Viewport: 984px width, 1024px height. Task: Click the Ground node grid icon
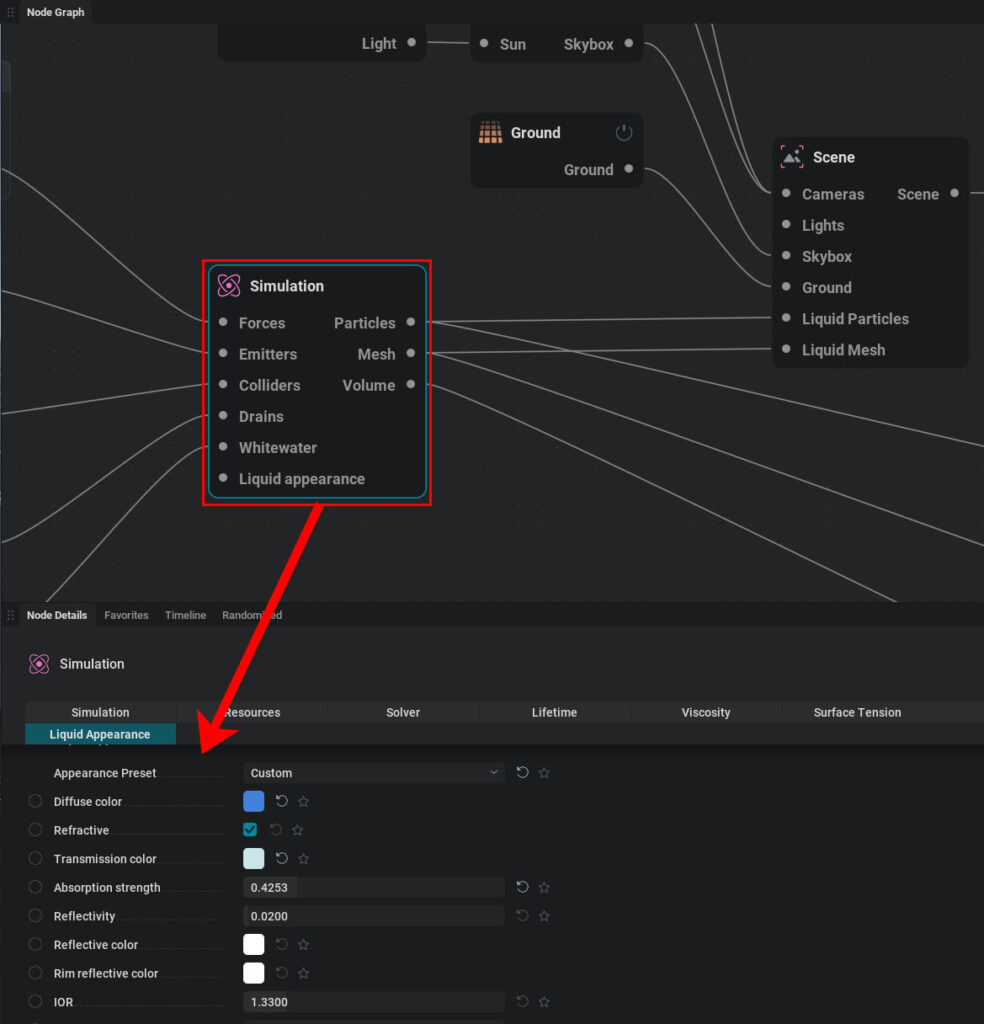pos(490,132)
